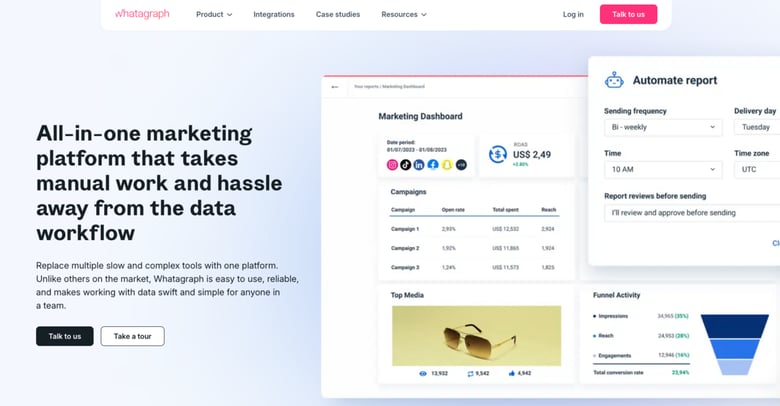Click the Log in link

pos(573,14)
